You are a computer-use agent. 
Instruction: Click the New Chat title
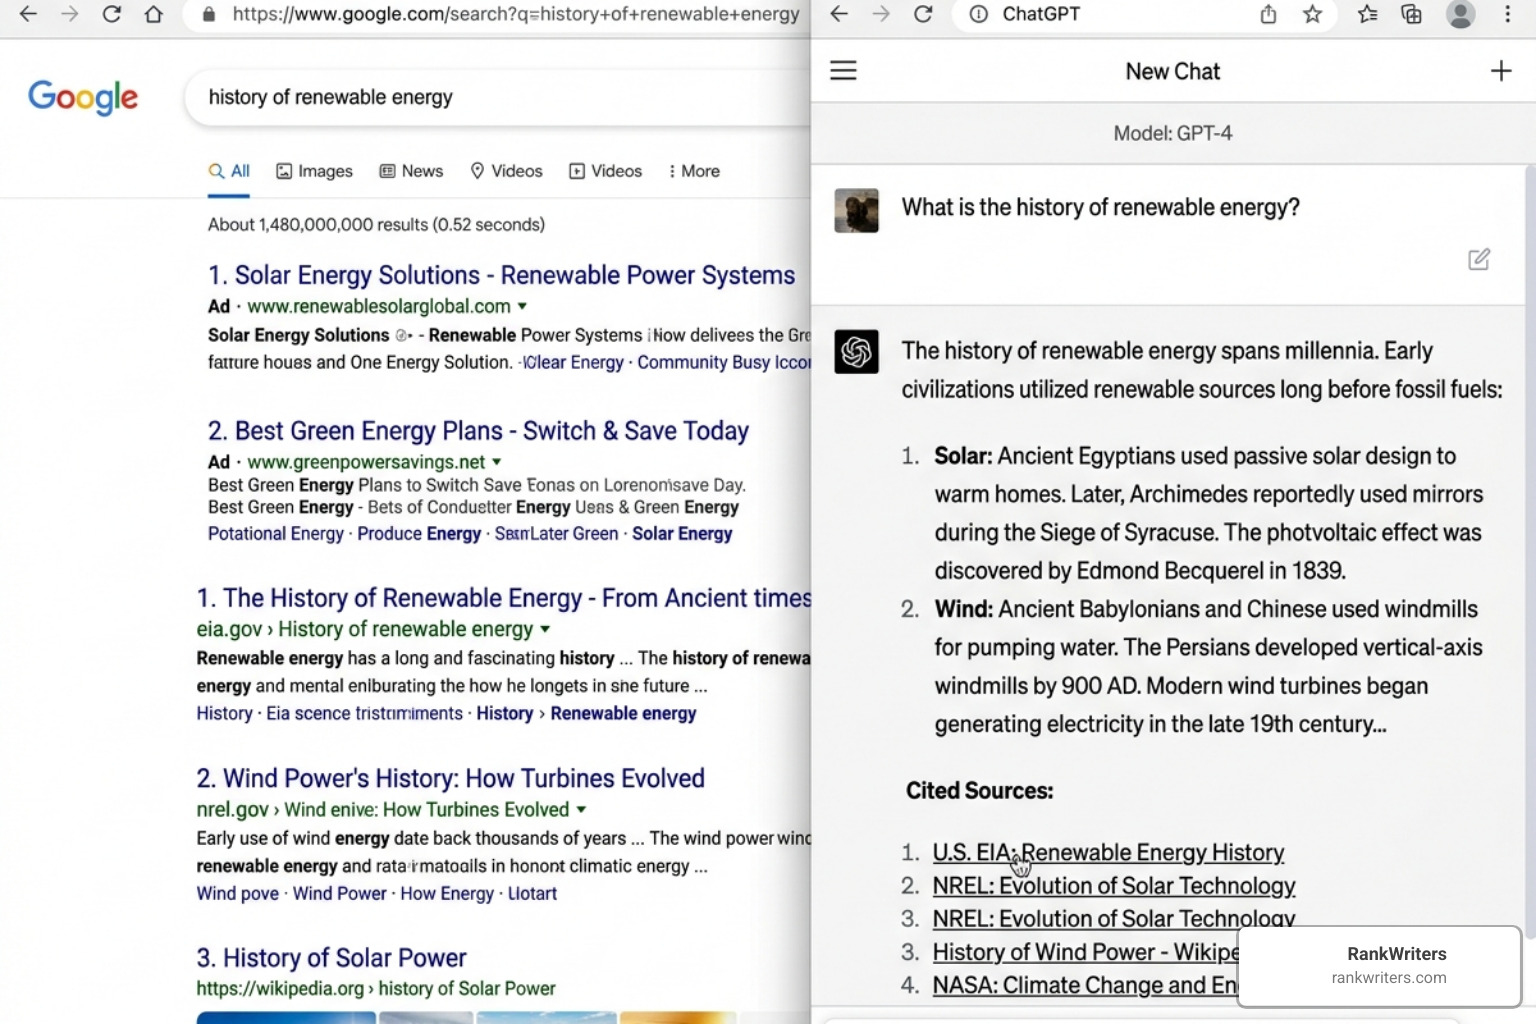click(1172, 71)
